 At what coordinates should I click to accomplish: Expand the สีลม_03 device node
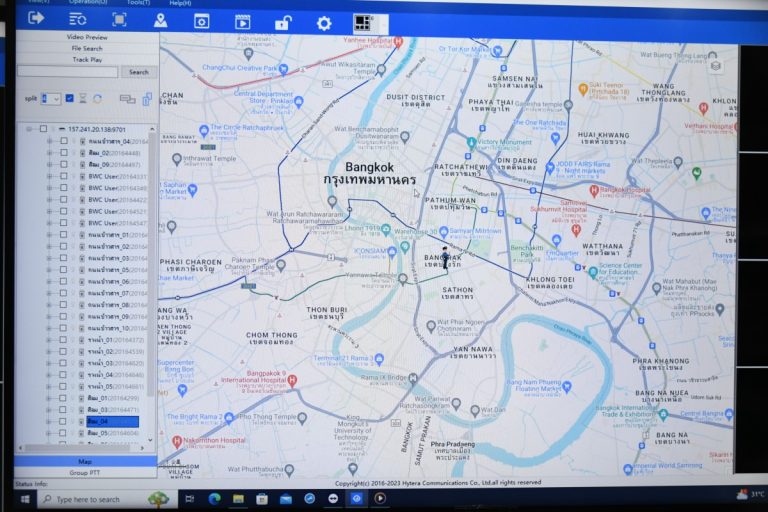[x=49, y=410]
